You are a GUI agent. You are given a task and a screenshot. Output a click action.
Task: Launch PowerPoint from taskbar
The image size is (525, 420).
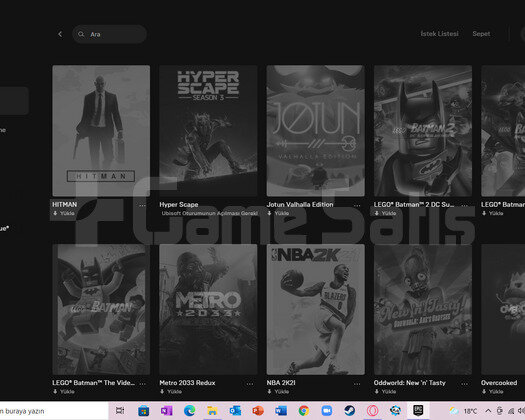click(258, 411)
